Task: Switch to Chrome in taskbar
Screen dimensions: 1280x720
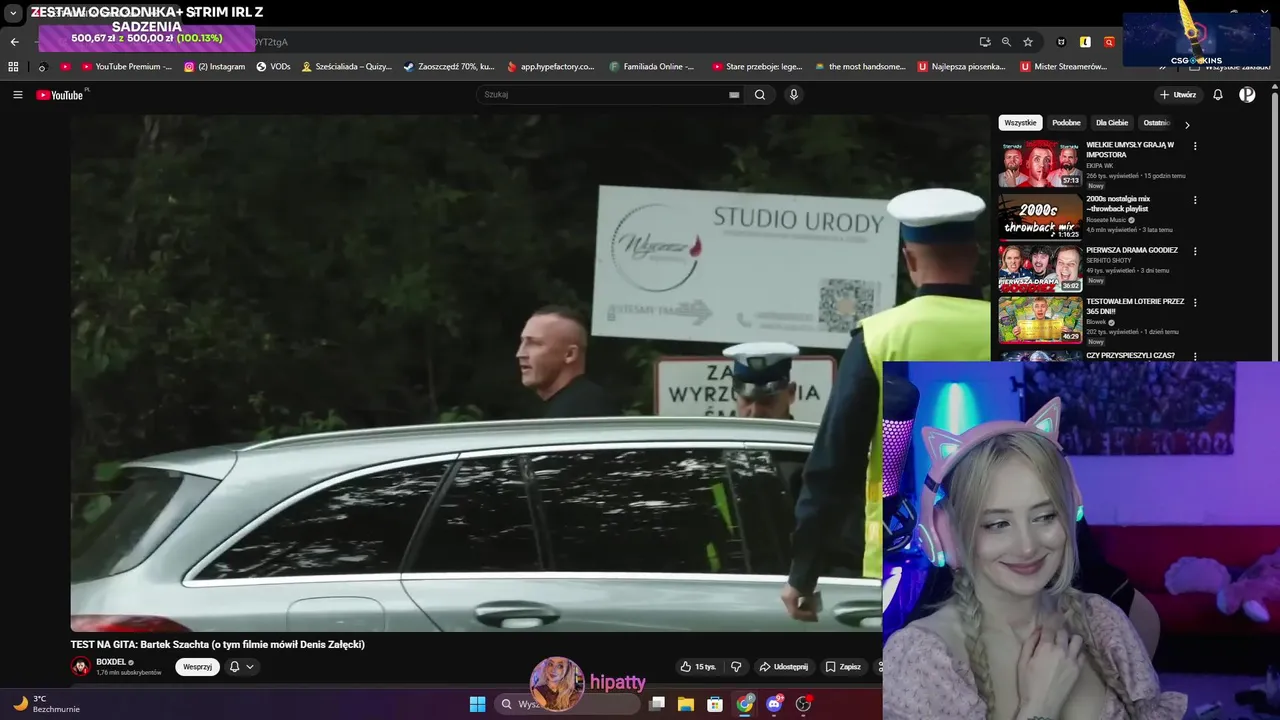Action: click(745, 704)
